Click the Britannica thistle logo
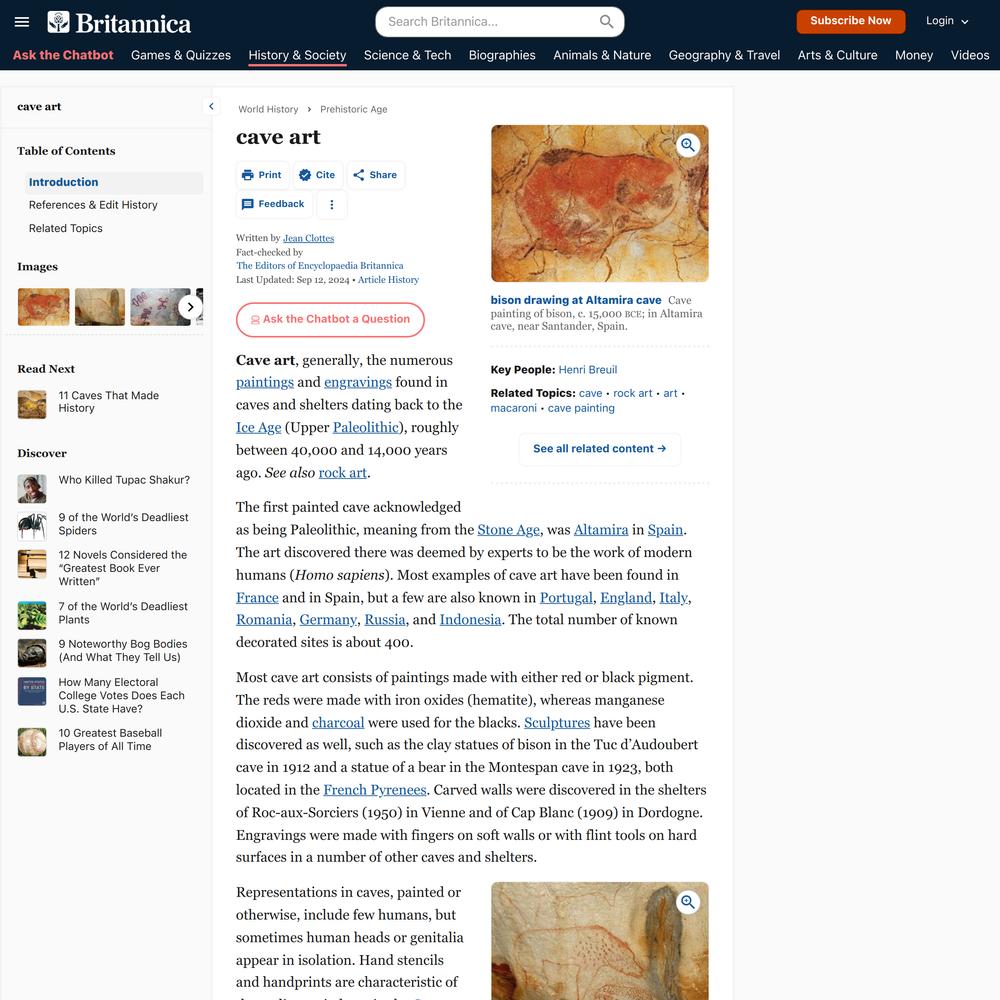1000x1000 pixels. click(58, 22)
